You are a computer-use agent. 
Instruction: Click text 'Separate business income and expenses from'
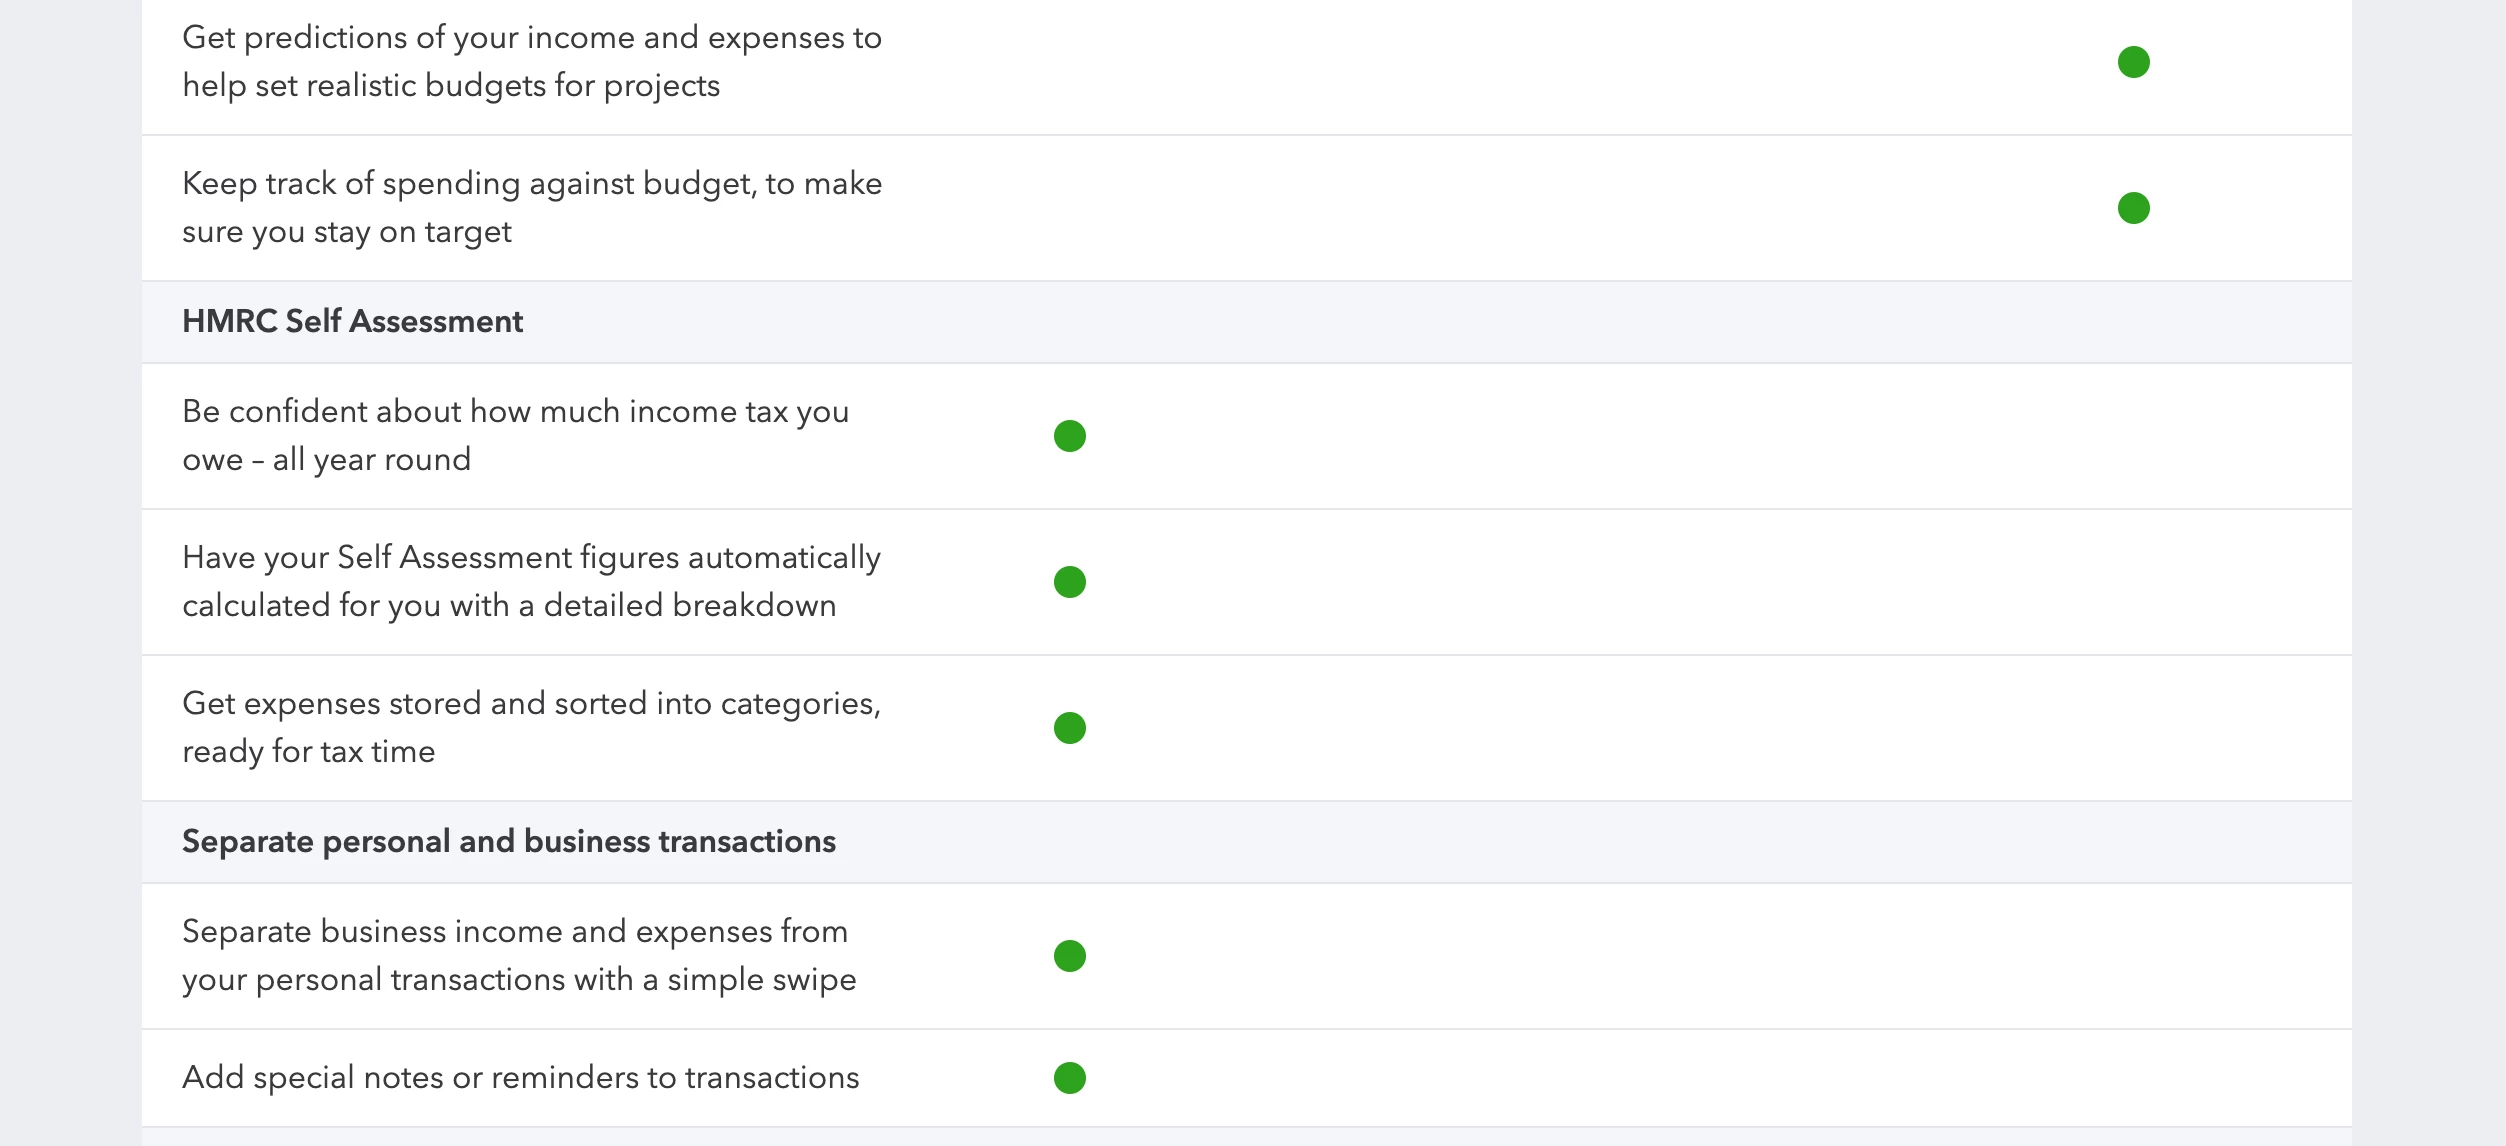click(515, 931)
